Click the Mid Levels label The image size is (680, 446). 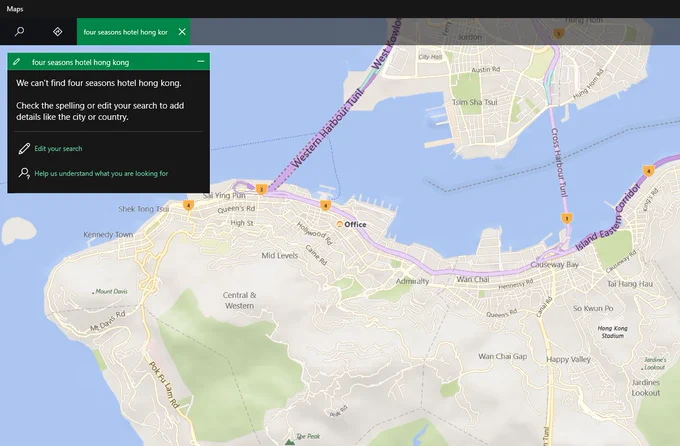[280, 256]
